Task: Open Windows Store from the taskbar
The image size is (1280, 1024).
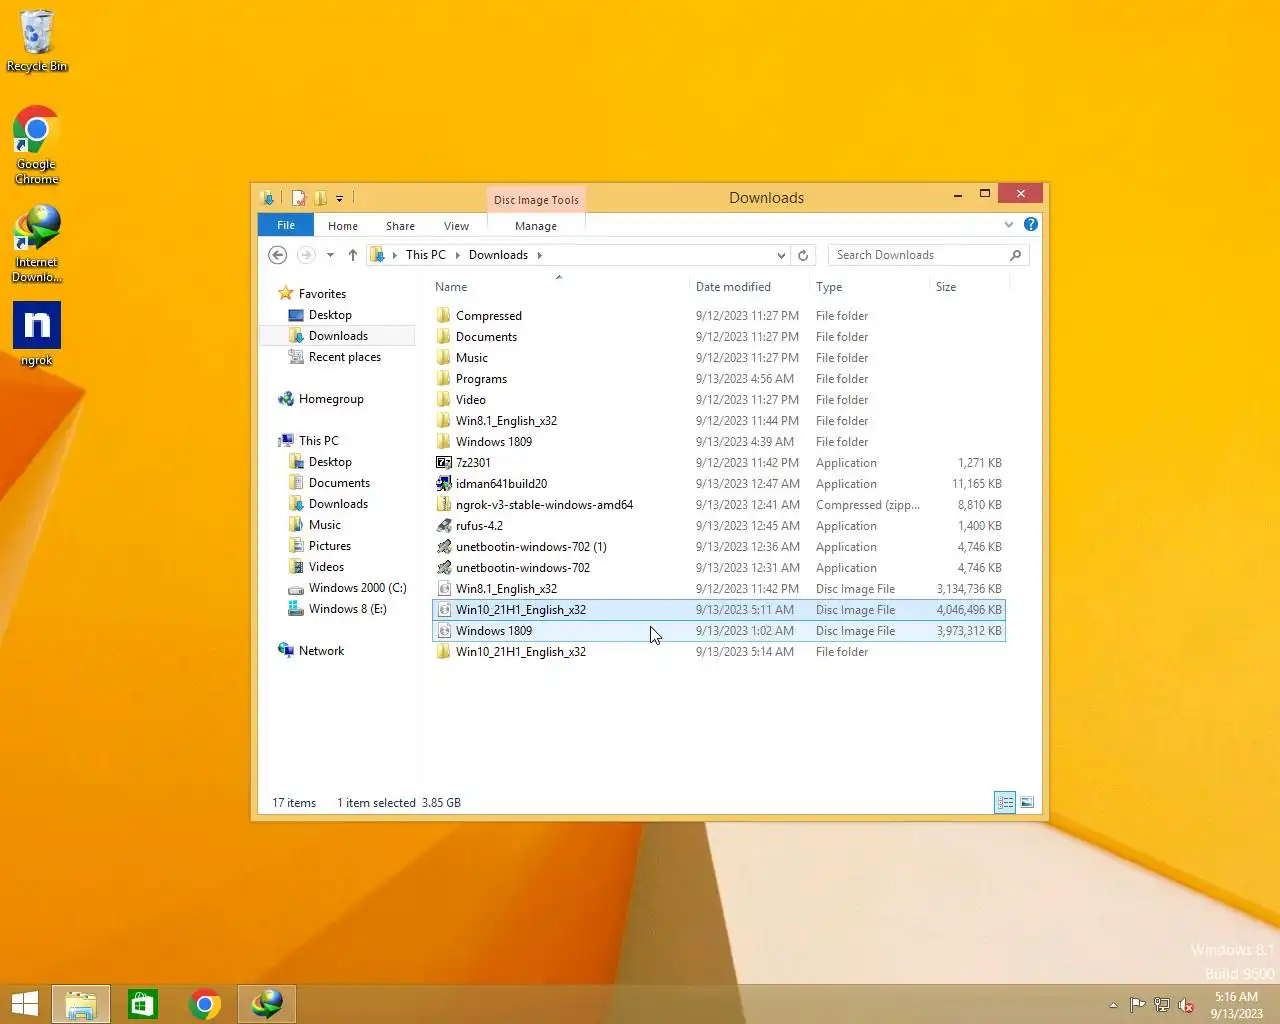Action: pyautogui.click(x=143, y=1004)
